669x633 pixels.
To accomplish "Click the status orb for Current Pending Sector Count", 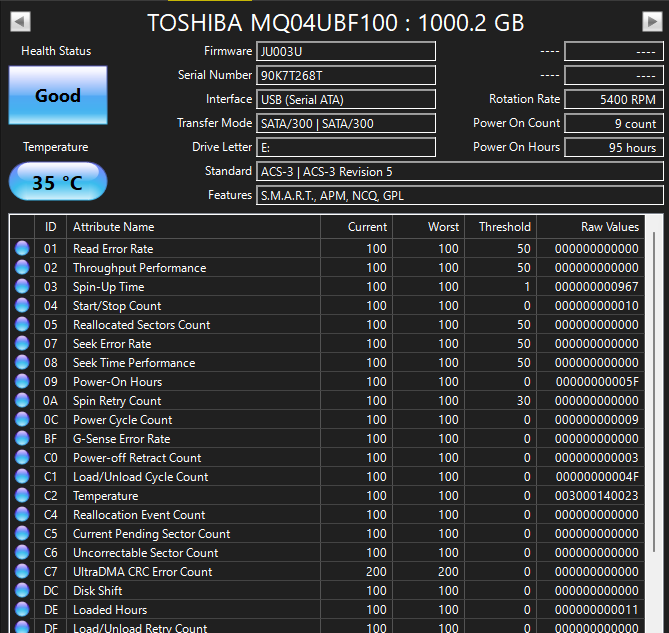I will pyautogui.click(x=22, y=533).
